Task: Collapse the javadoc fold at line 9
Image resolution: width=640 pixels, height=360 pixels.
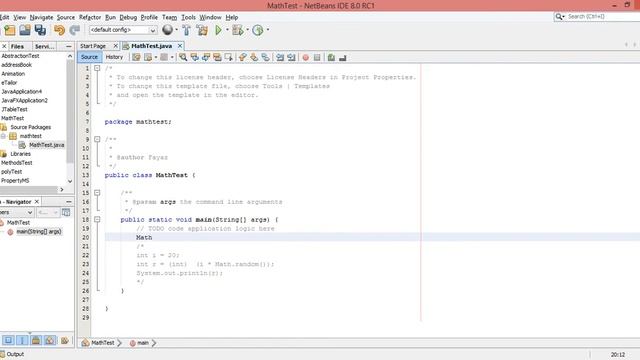Action: pos(97,139)
